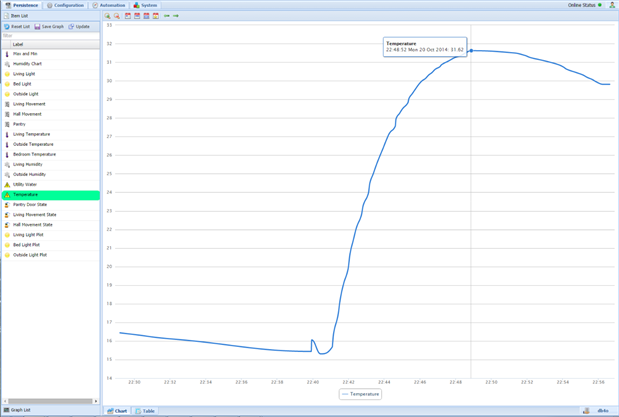Go to the System tab
The height and width of the screenshot is (417, 619).
[145, 5]
